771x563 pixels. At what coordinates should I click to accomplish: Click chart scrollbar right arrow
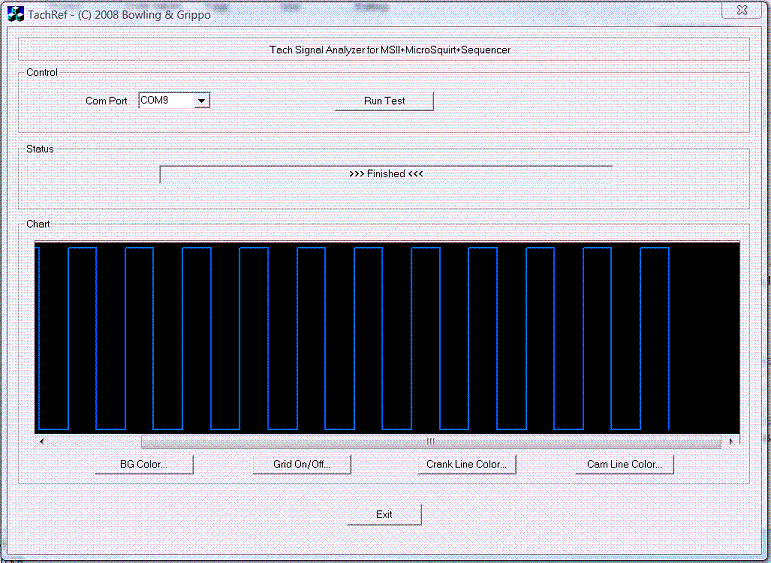(x=731, y=442)
